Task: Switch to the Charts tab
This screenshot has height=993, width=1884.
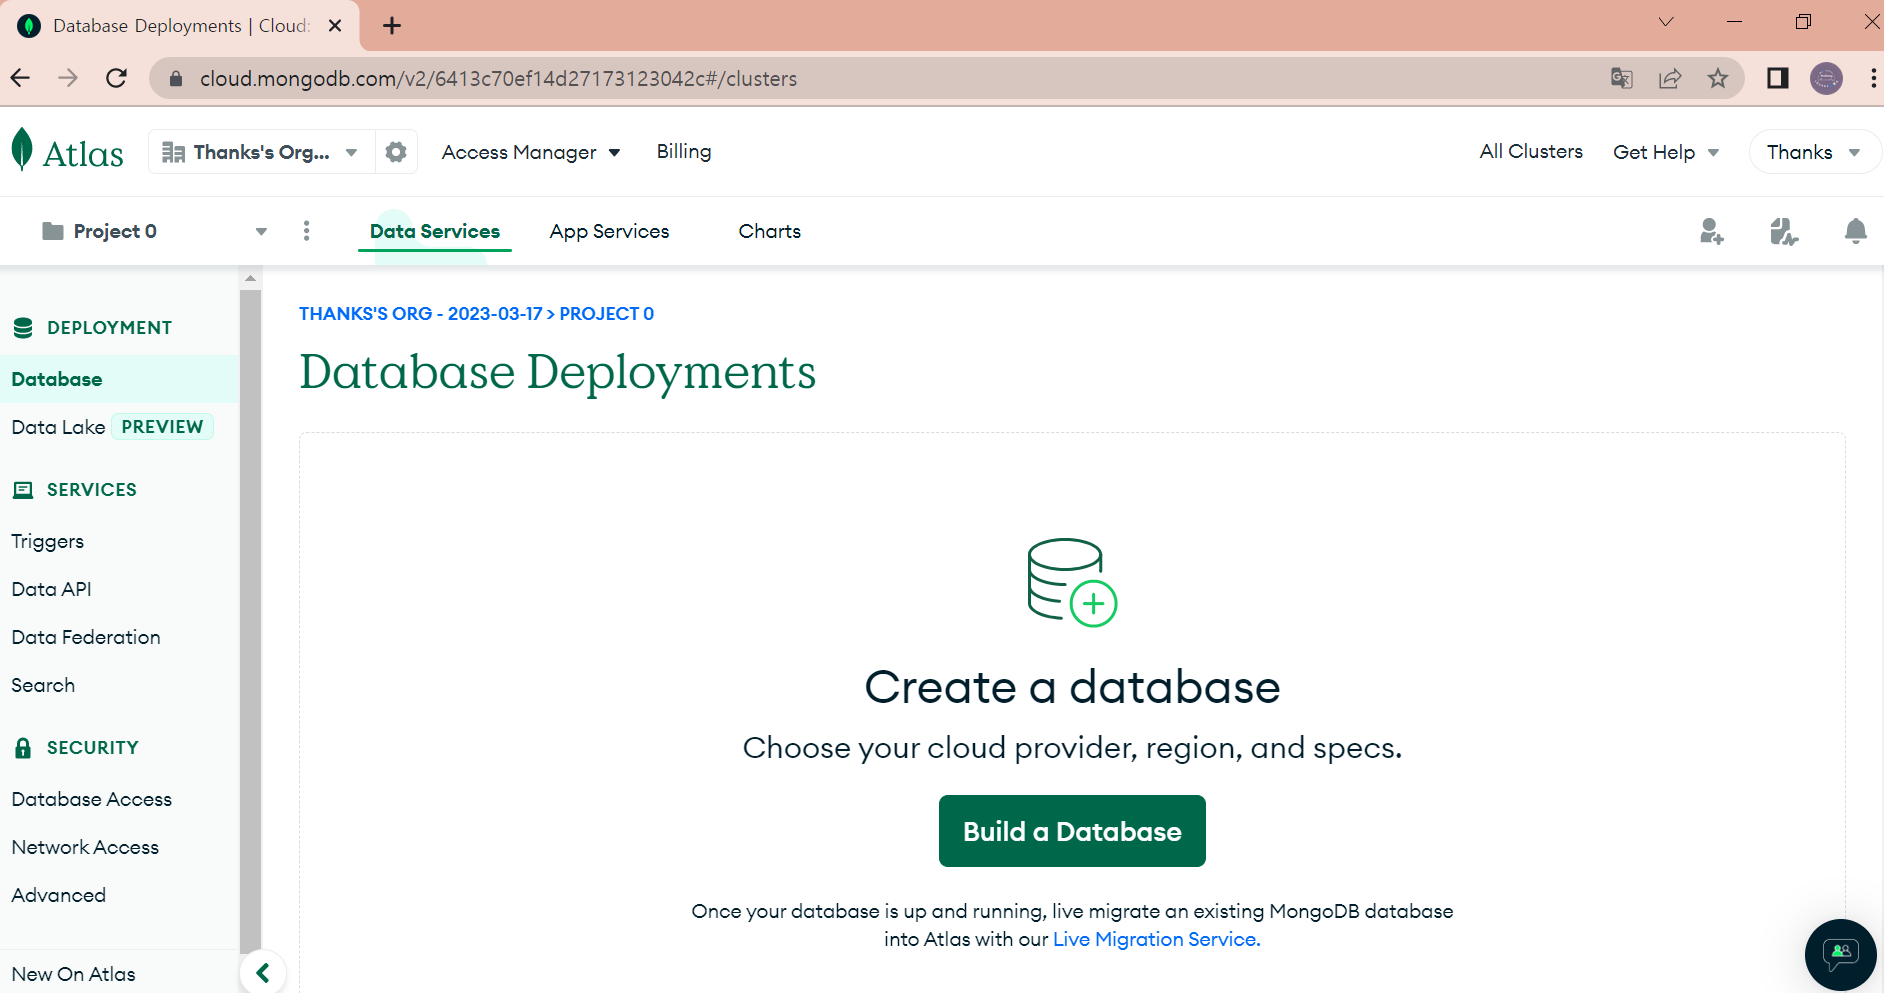Action: (770, 231)
